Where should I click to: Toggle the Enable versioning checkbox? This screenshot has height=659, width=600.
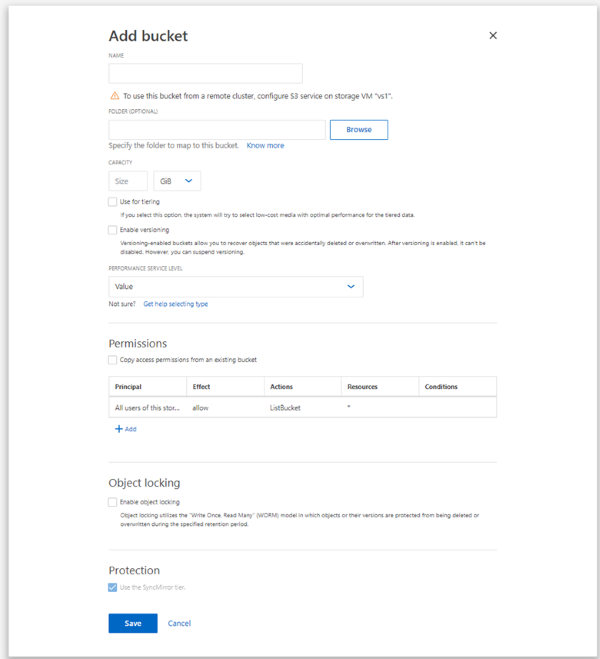pos(113,230)
